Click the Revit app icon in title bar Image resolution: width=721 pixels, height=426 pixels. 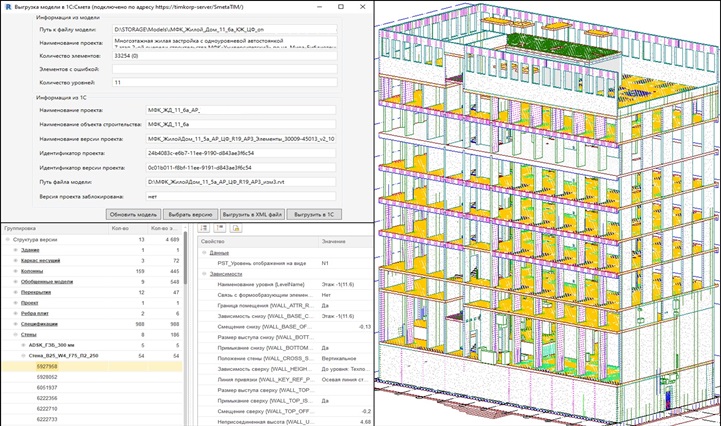click(7, 6)
